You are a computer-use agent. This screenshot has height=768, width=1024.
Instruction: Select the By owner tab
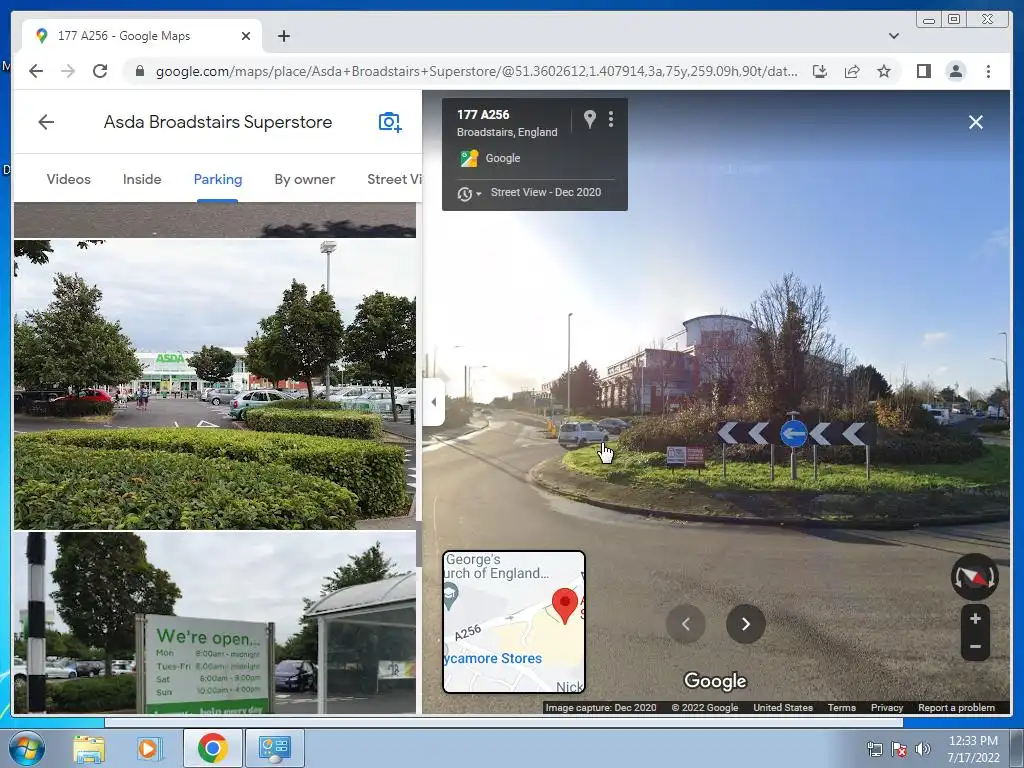(304, 179)
